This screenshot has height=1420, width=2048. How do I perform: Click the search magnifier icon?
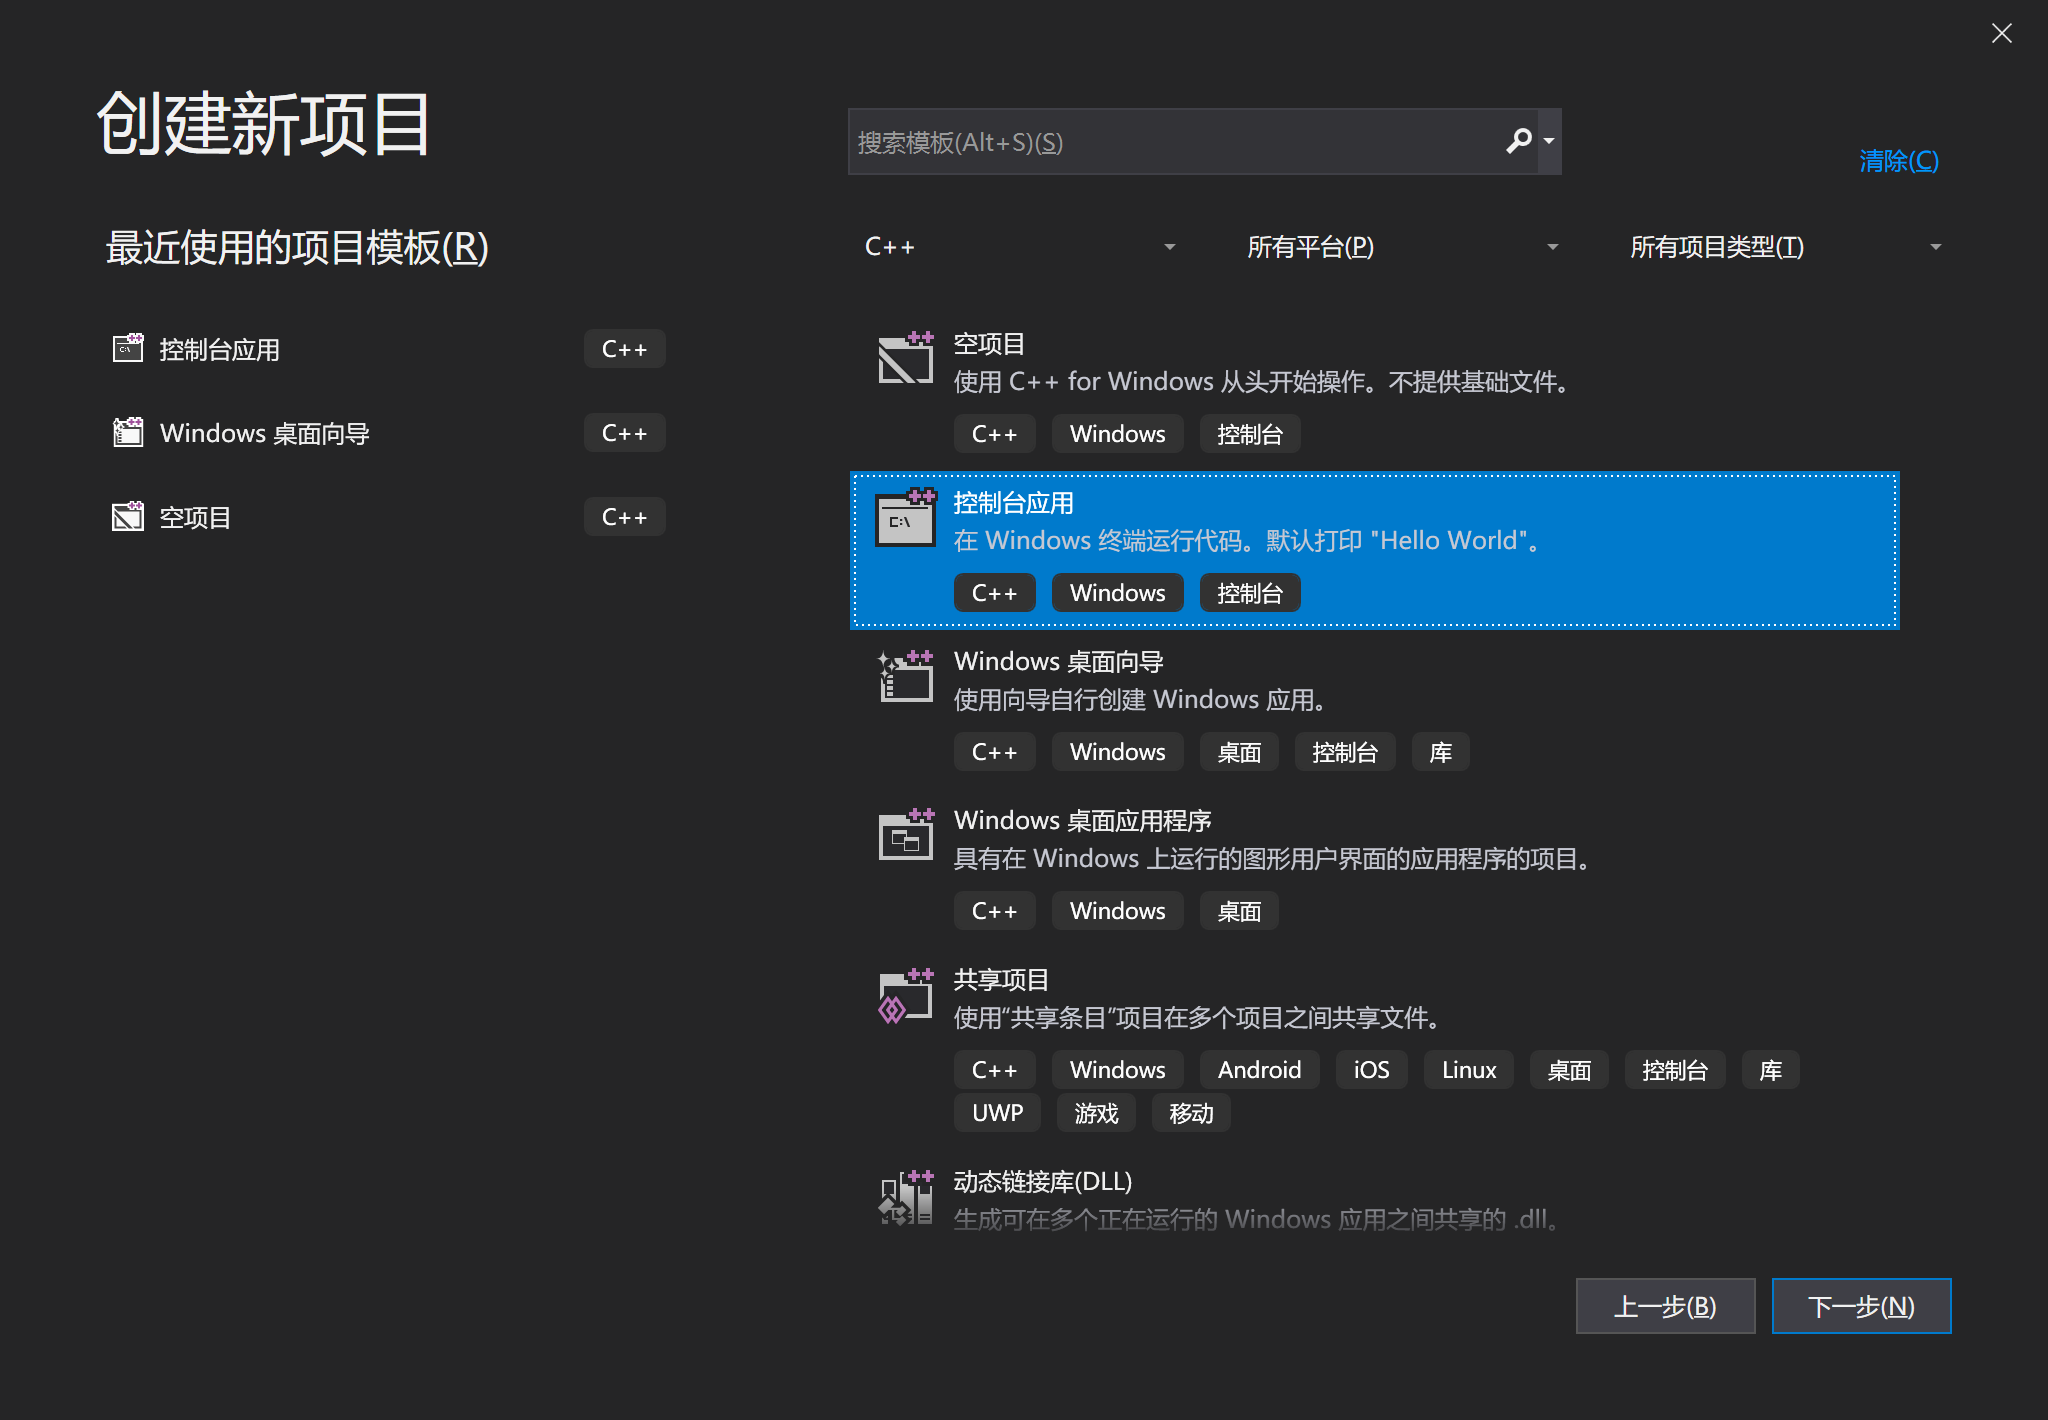click(1518, 141)
